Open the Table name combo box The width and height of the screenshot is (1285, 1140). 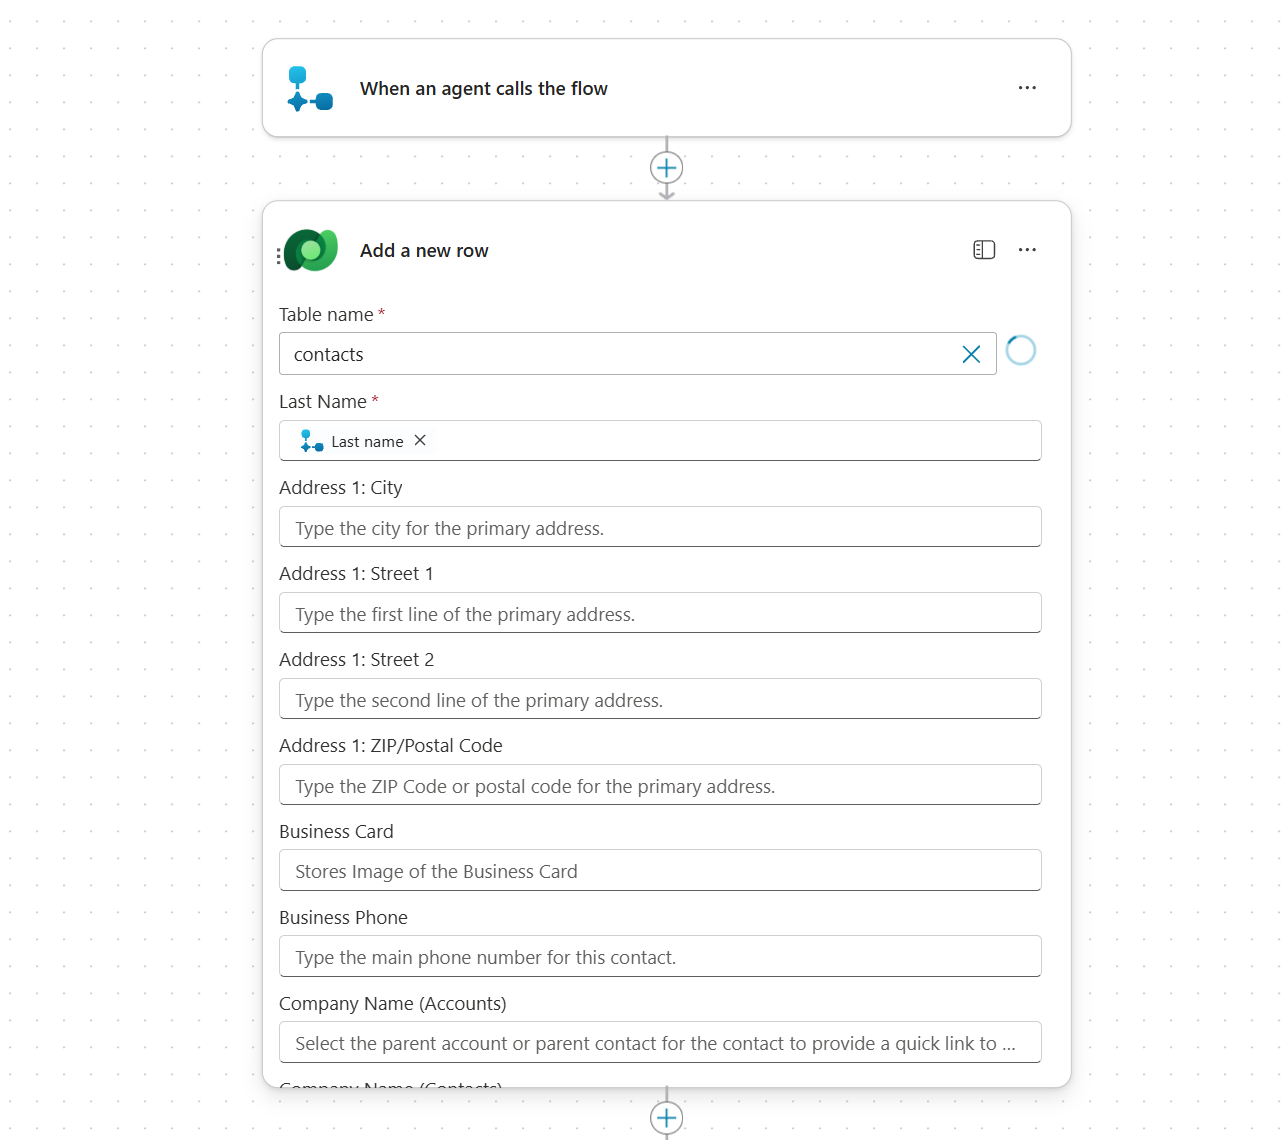620,355
